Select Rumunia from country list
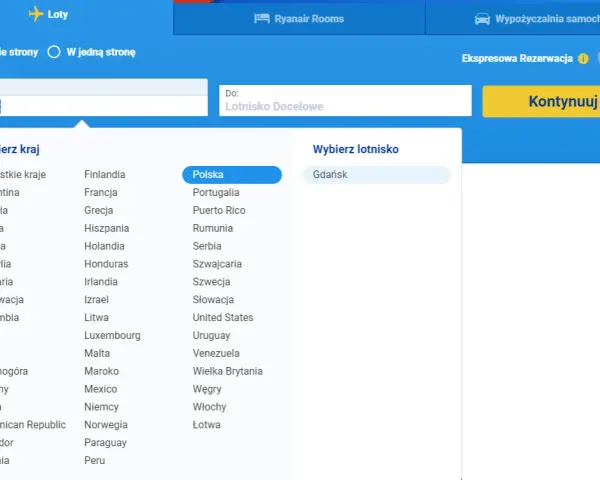The height and width of the screenshot is (480, 600). [213, 229]
